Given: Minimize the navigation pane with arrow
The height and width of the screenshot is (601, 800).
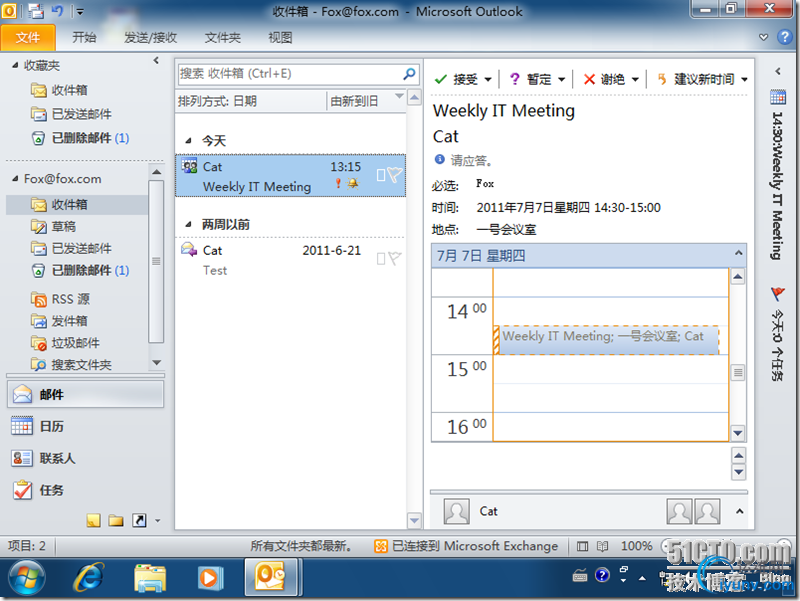Looking at the screenshot, I should tap(156, 61).
